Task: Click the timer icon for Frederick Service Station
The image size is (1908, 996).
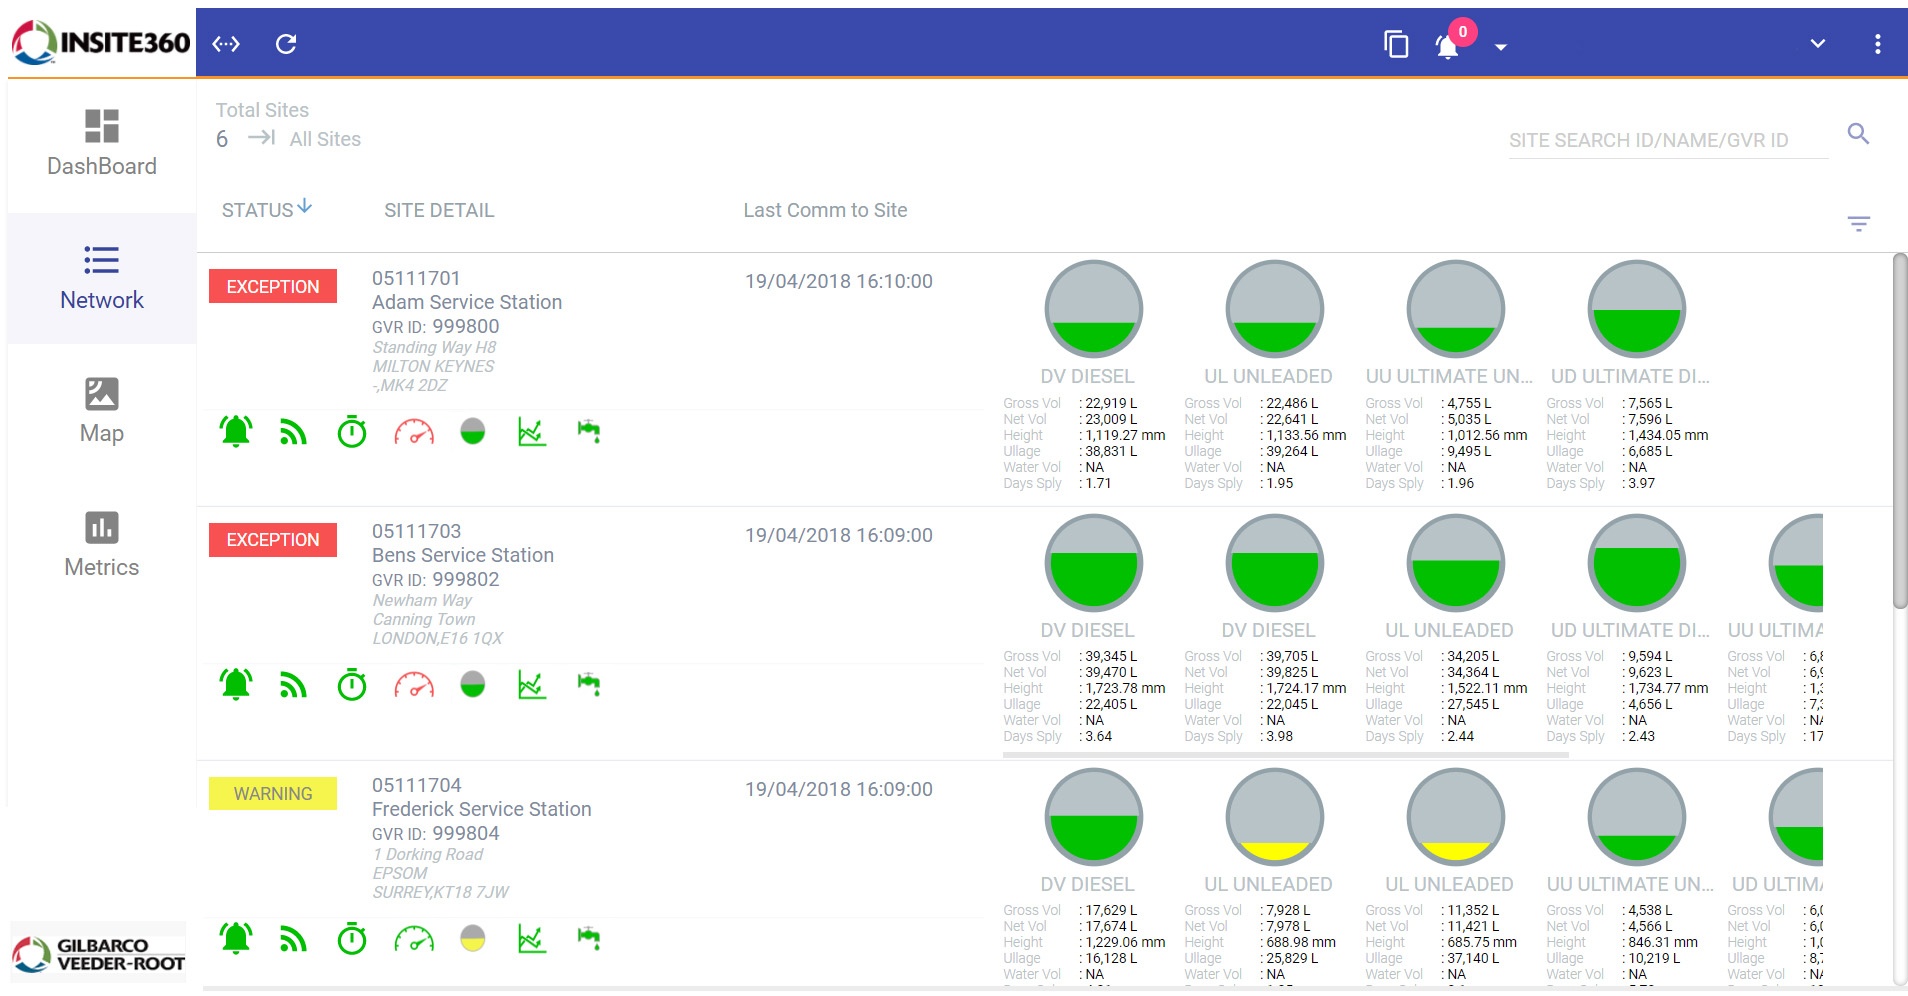Action: click(x=352, y=939)
